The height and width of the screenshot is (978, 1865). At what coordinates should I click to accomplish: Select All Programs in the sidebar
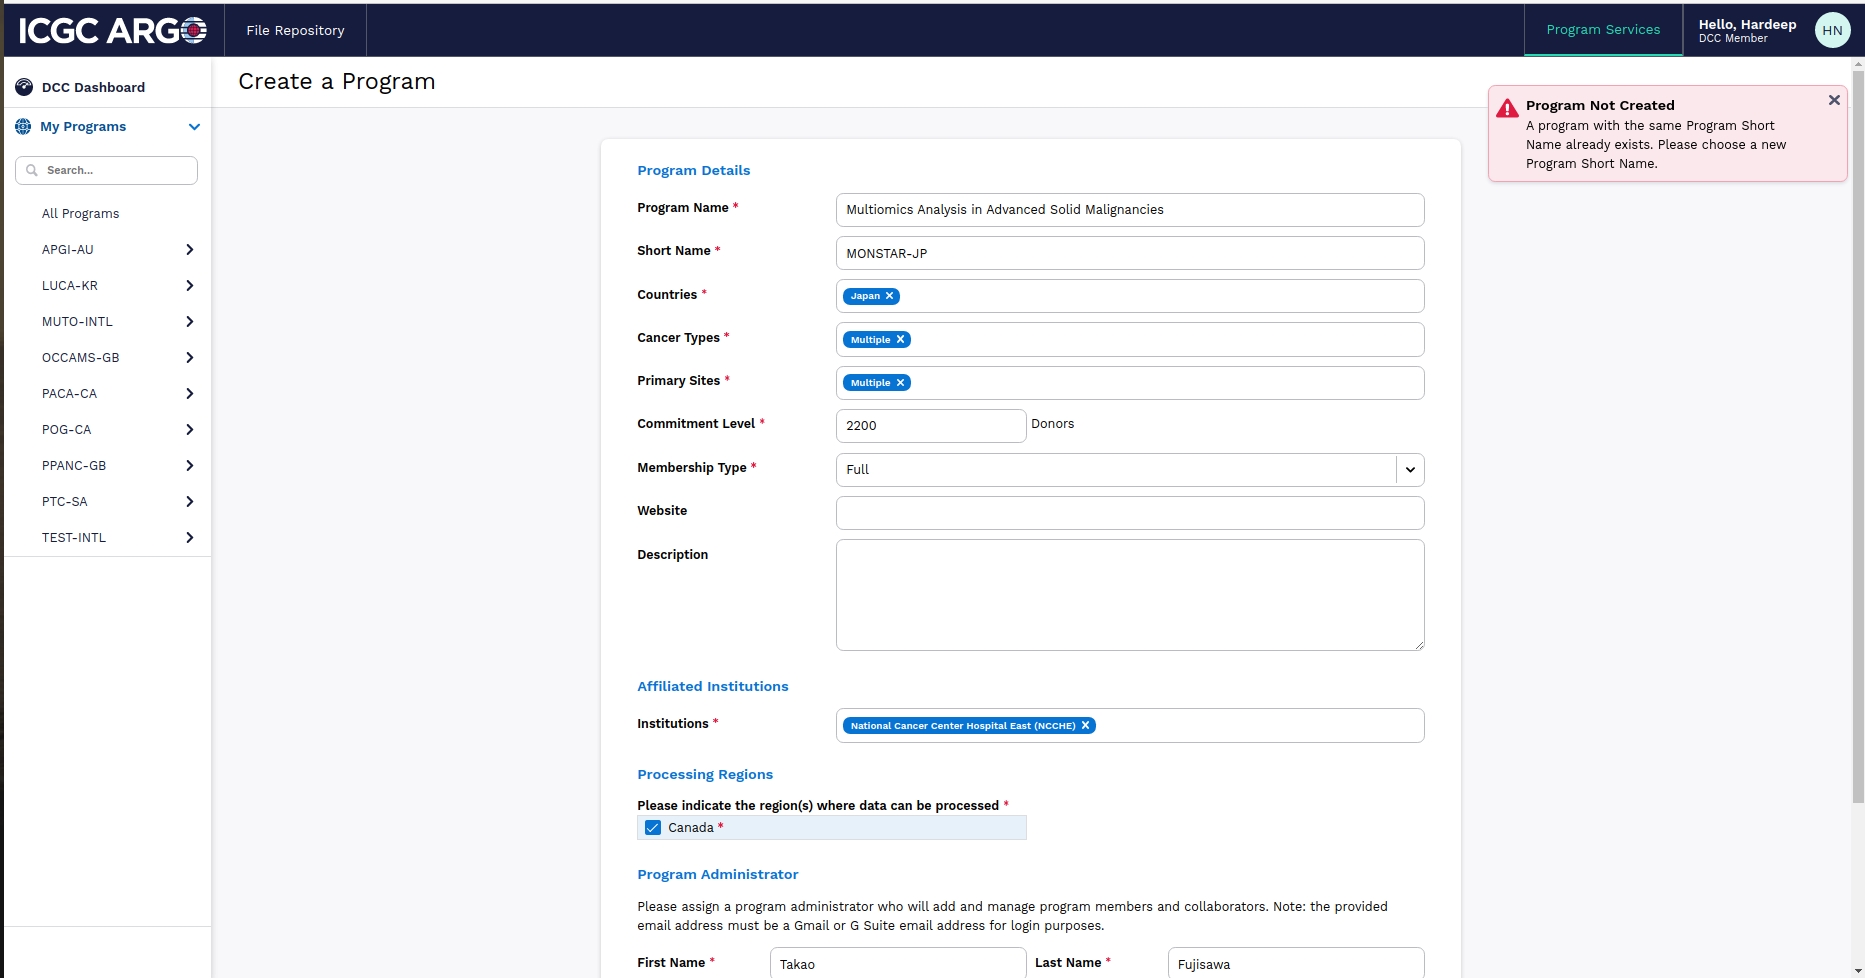80,213
